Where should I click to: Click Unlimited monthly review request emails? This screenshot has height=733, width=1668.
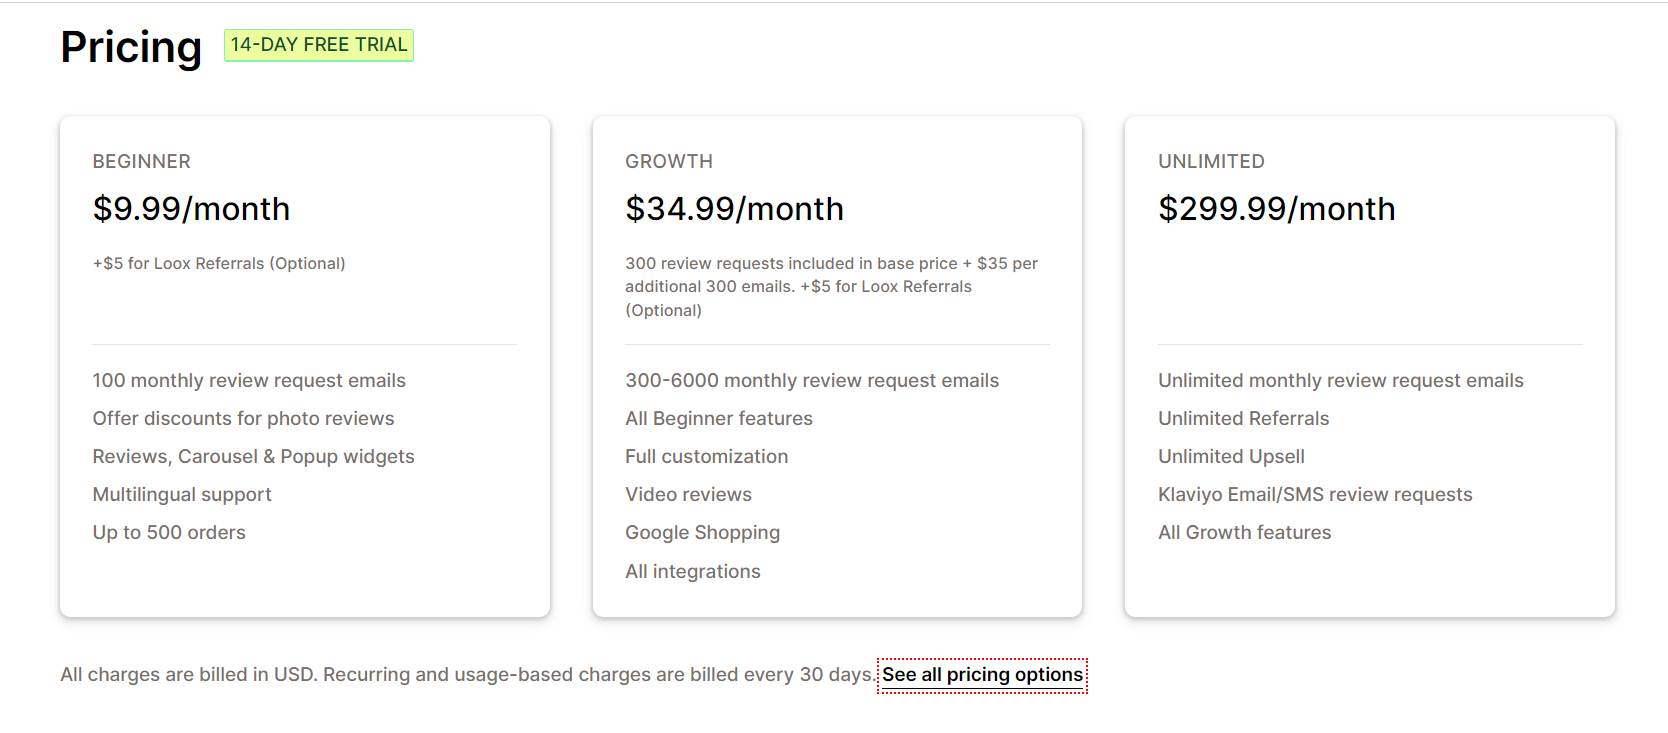pyautogui.click(x=1340, y=381)
